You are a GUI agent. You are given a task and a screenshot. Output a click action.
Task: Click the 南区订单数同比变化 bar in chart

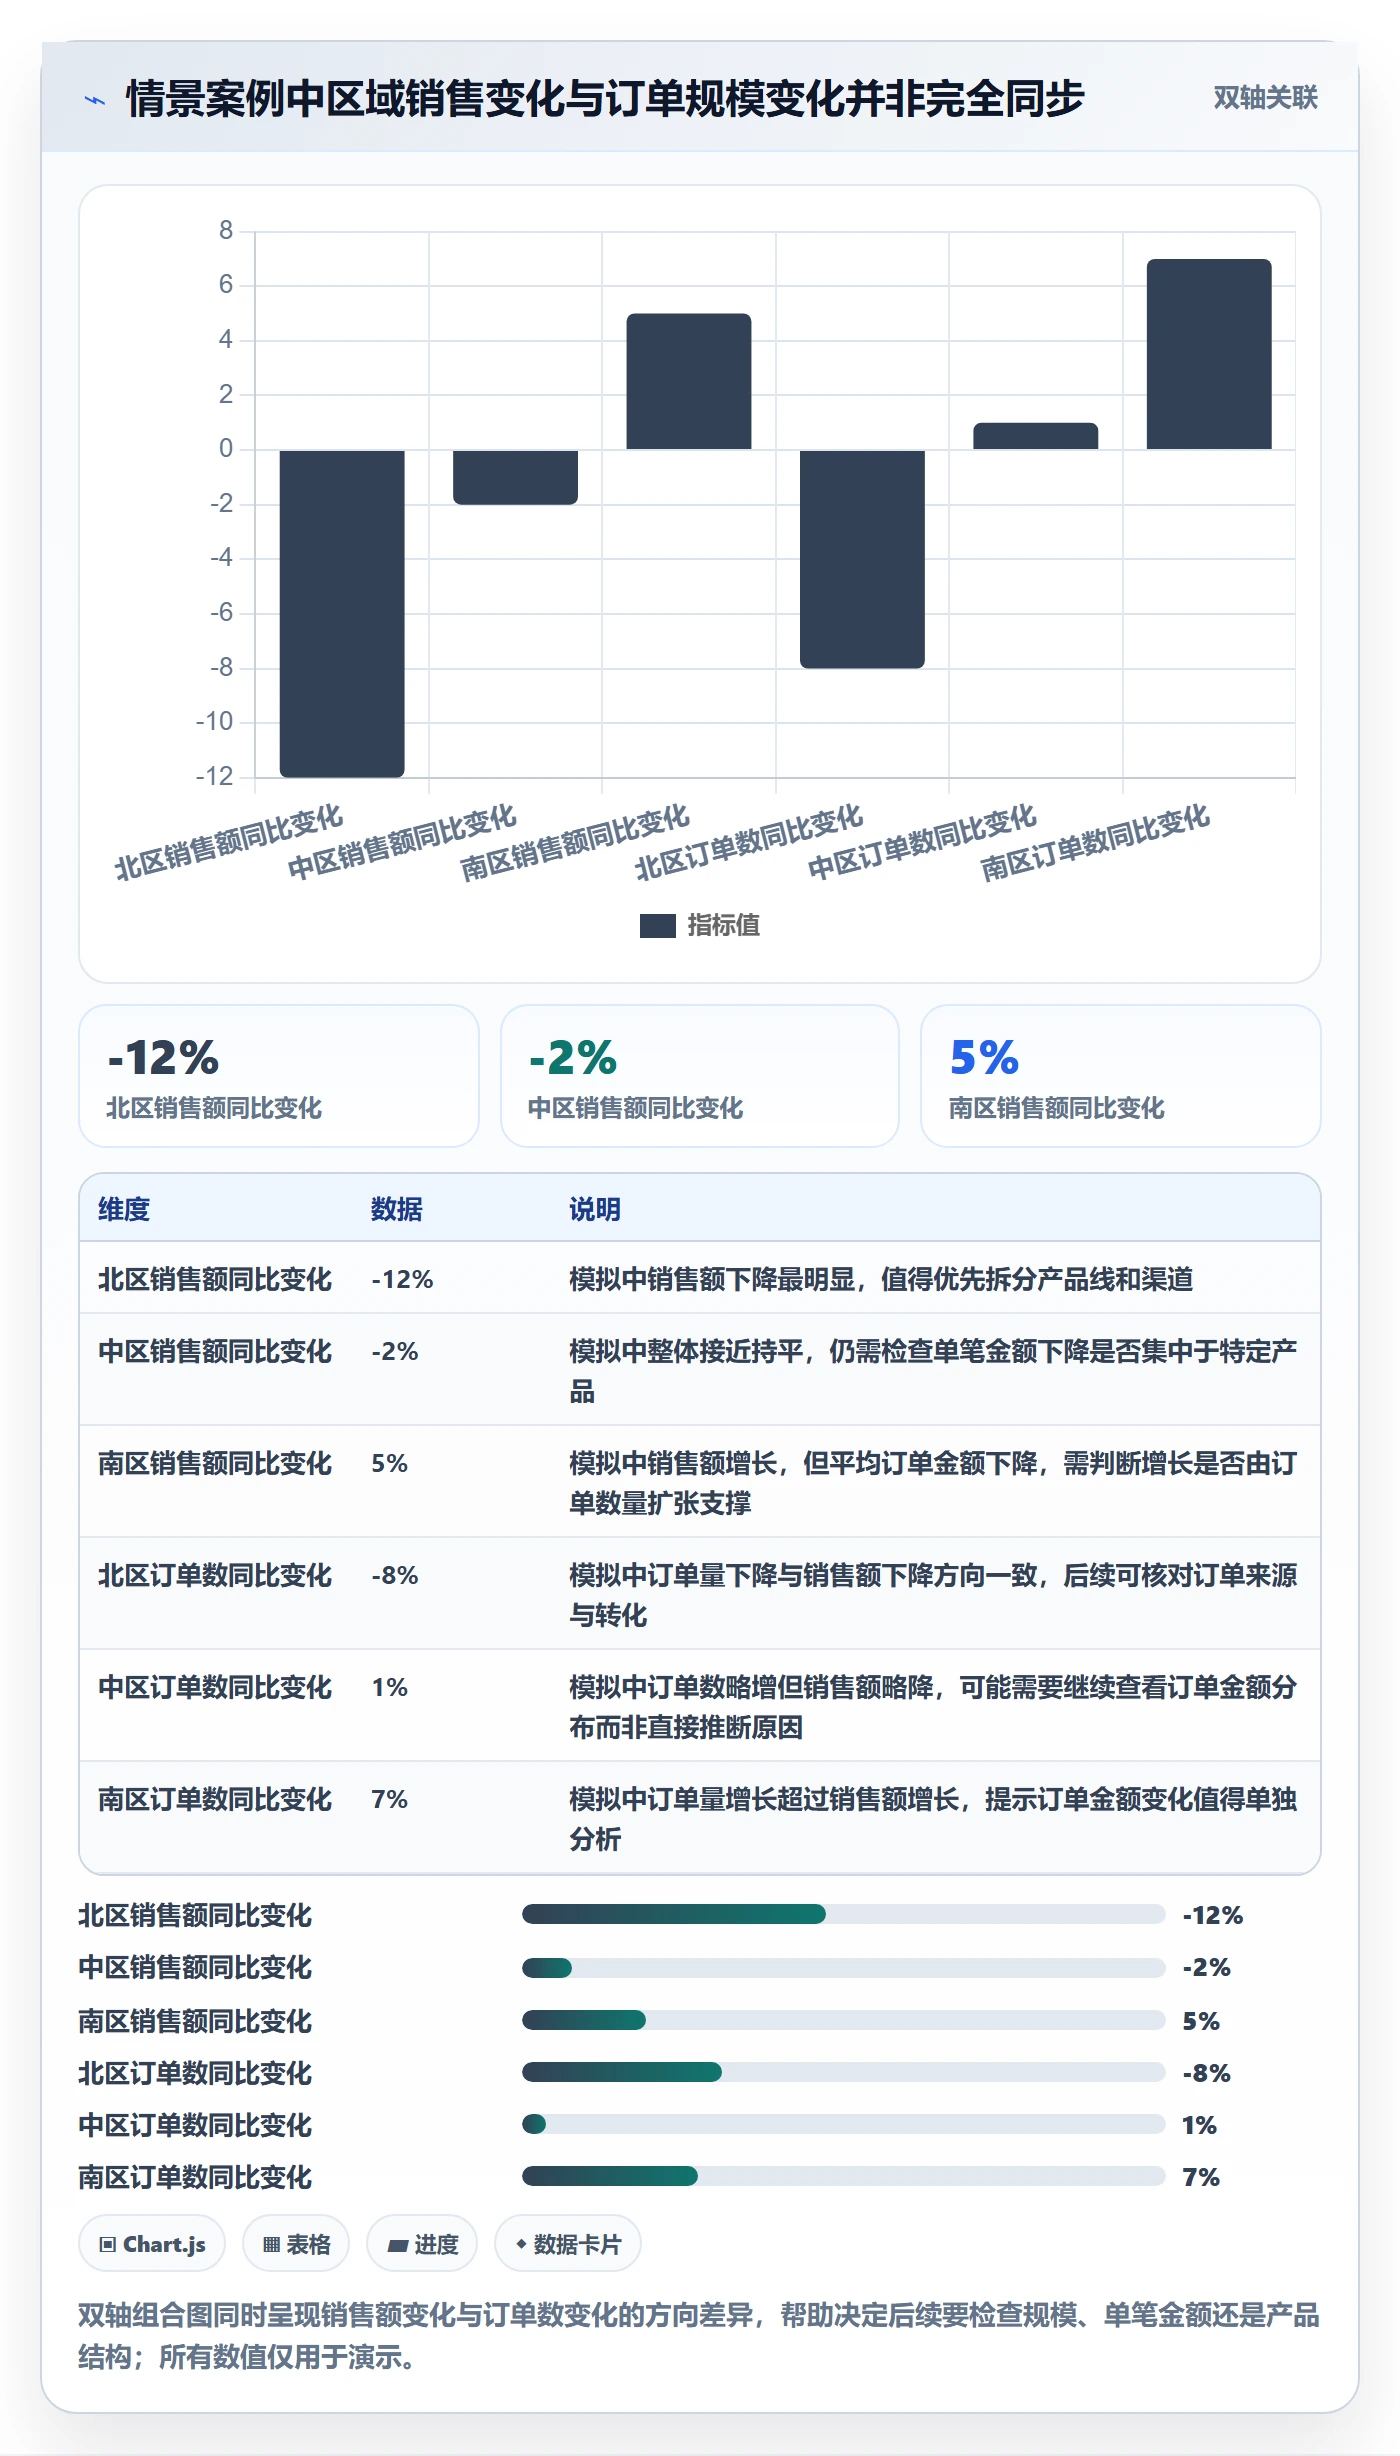click(1209, 354)
